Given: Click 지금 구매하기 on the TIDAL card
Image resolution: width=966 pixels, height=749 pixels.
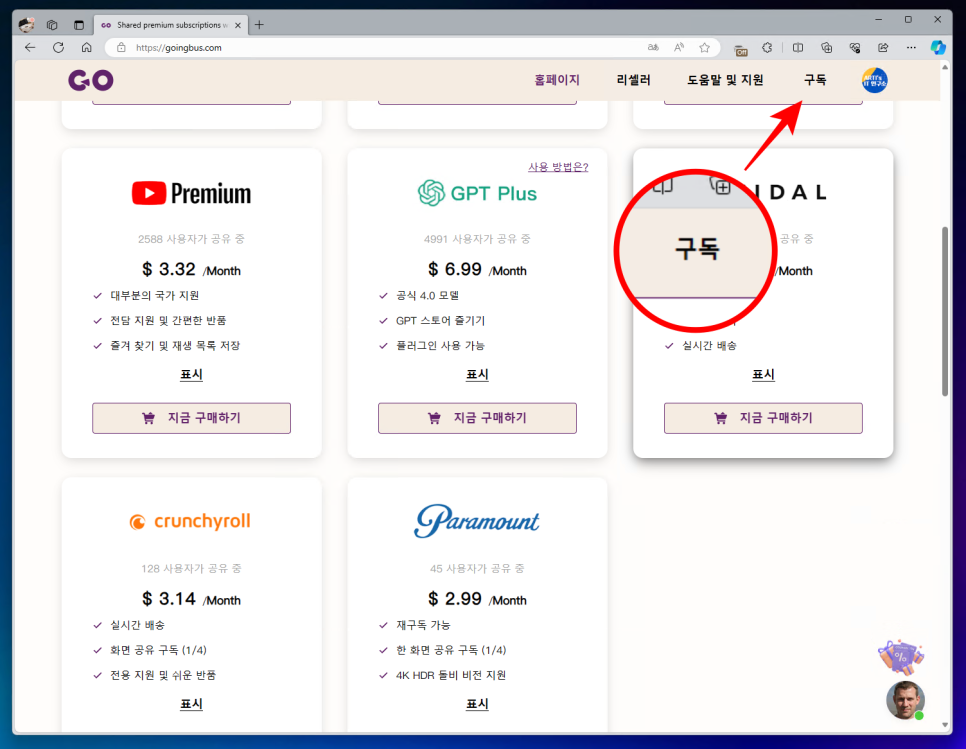Looking at the screenshot, I should (763, 418).
